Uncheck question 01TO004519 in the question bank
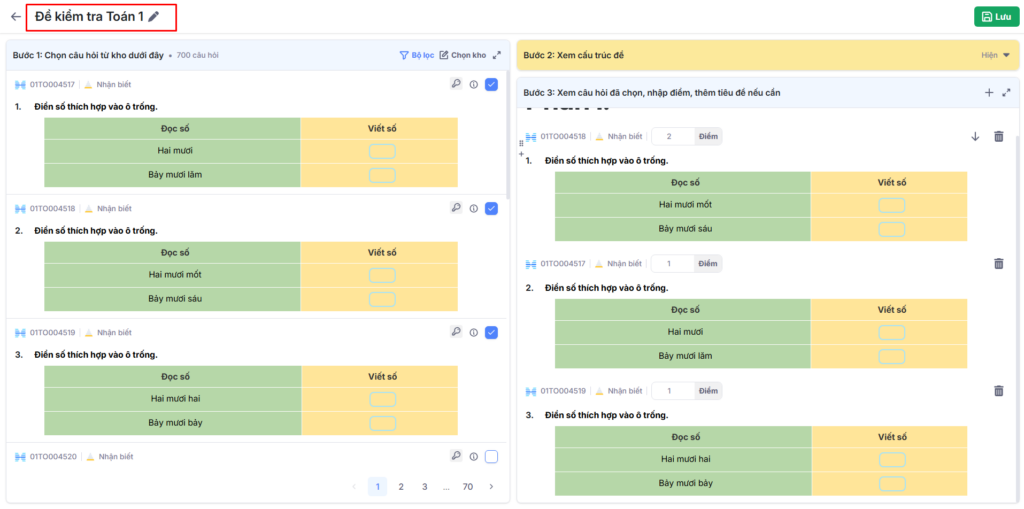The height and width of the screenshot is (509, 1024). pos(491,333)
